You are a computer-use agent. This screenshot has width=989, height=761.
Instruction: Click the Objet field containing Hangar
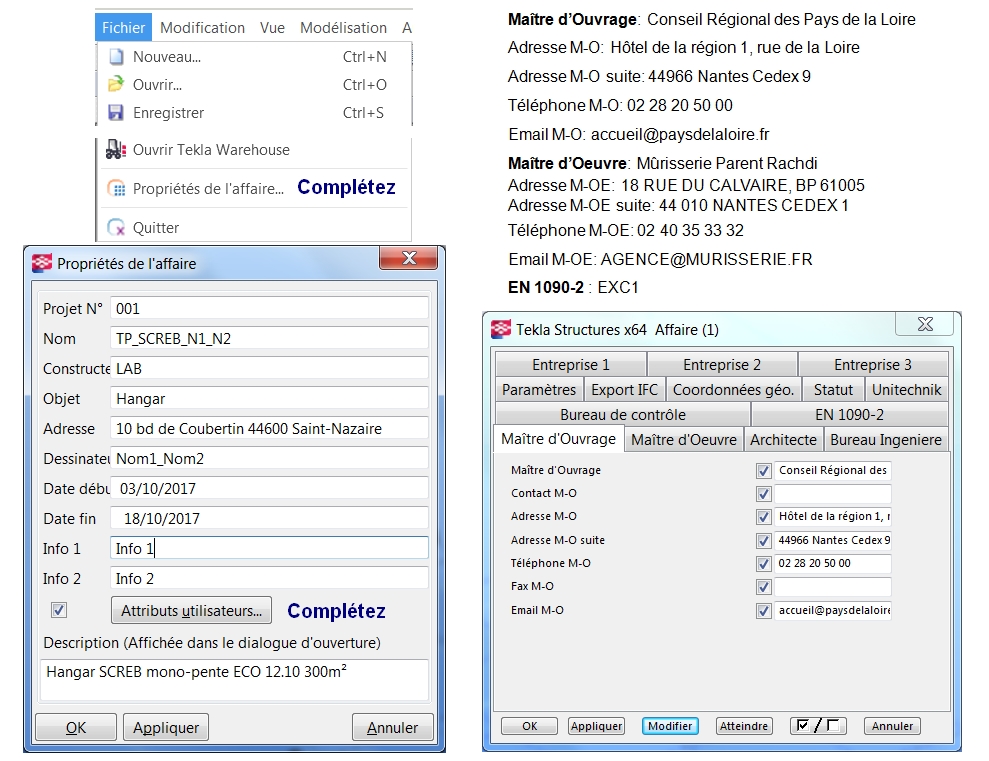click(x=269, y=398)
